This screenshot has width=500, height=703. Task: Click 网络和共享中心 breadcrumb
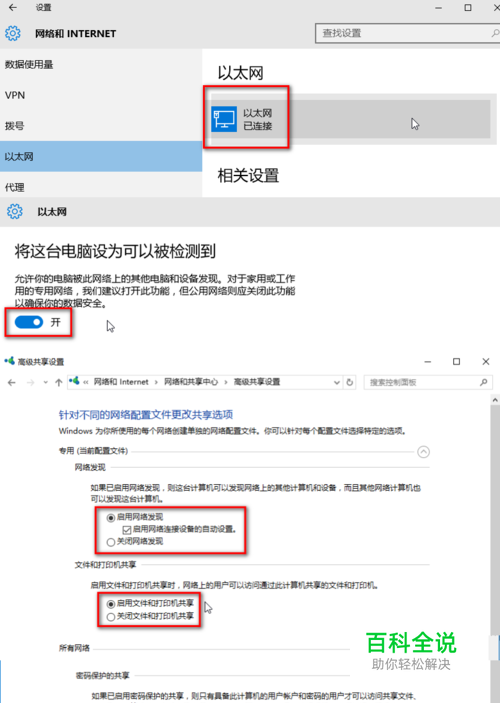(191, 382)
